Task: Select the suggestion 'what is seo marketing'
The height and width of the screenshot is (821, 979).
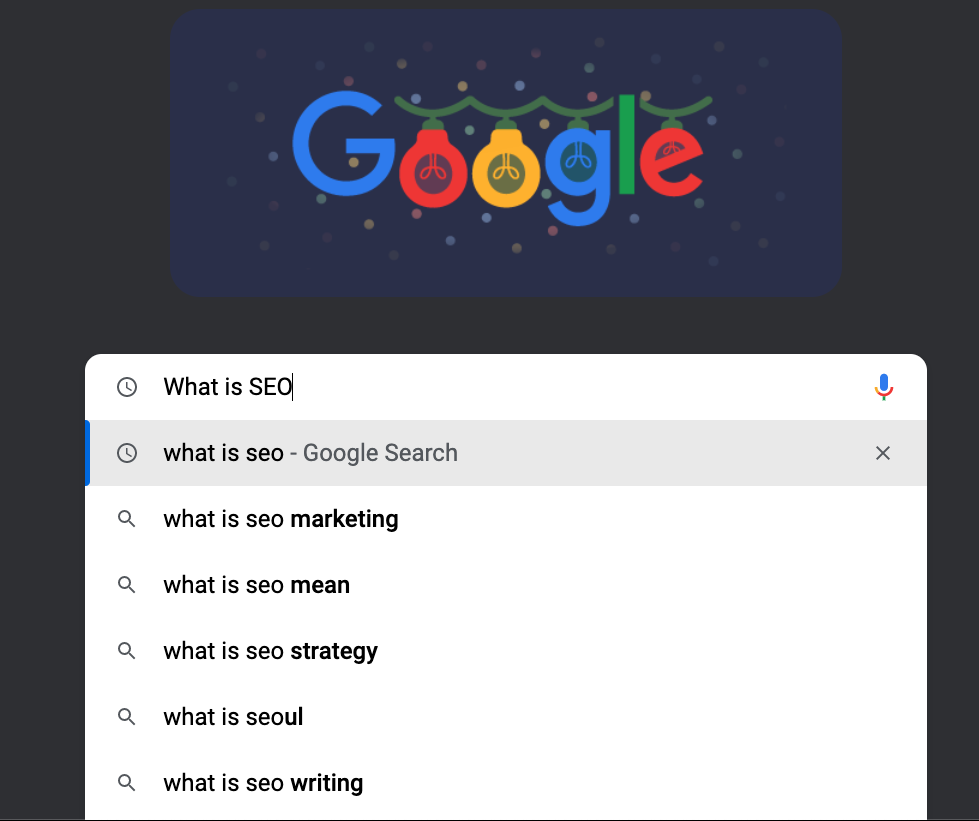Action: (x=280, y=519)
